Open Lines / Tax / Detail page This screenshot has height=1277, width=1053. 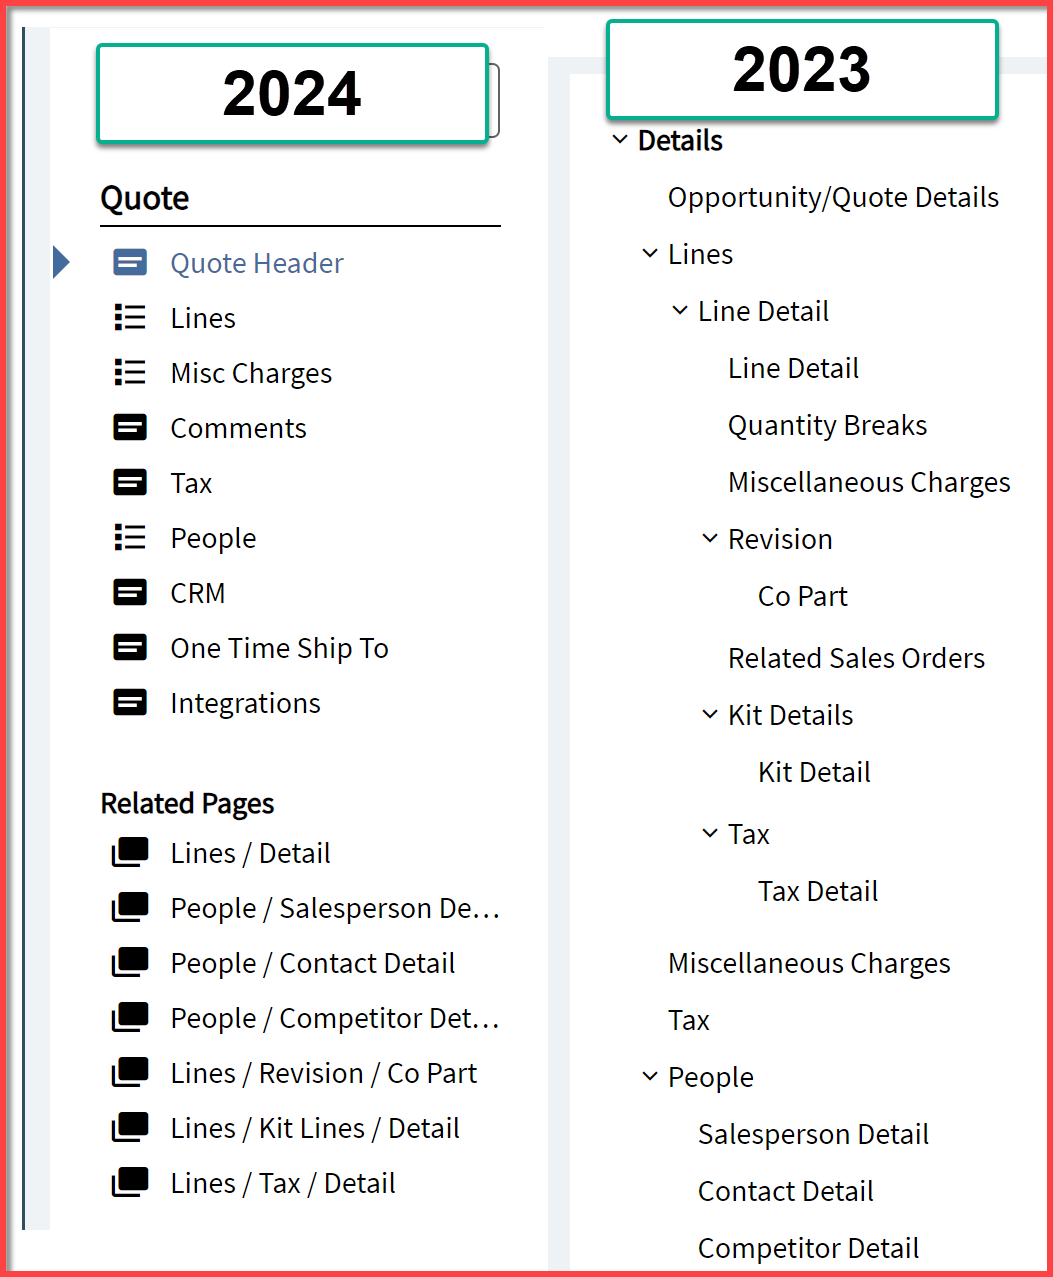pos(283,1183)
